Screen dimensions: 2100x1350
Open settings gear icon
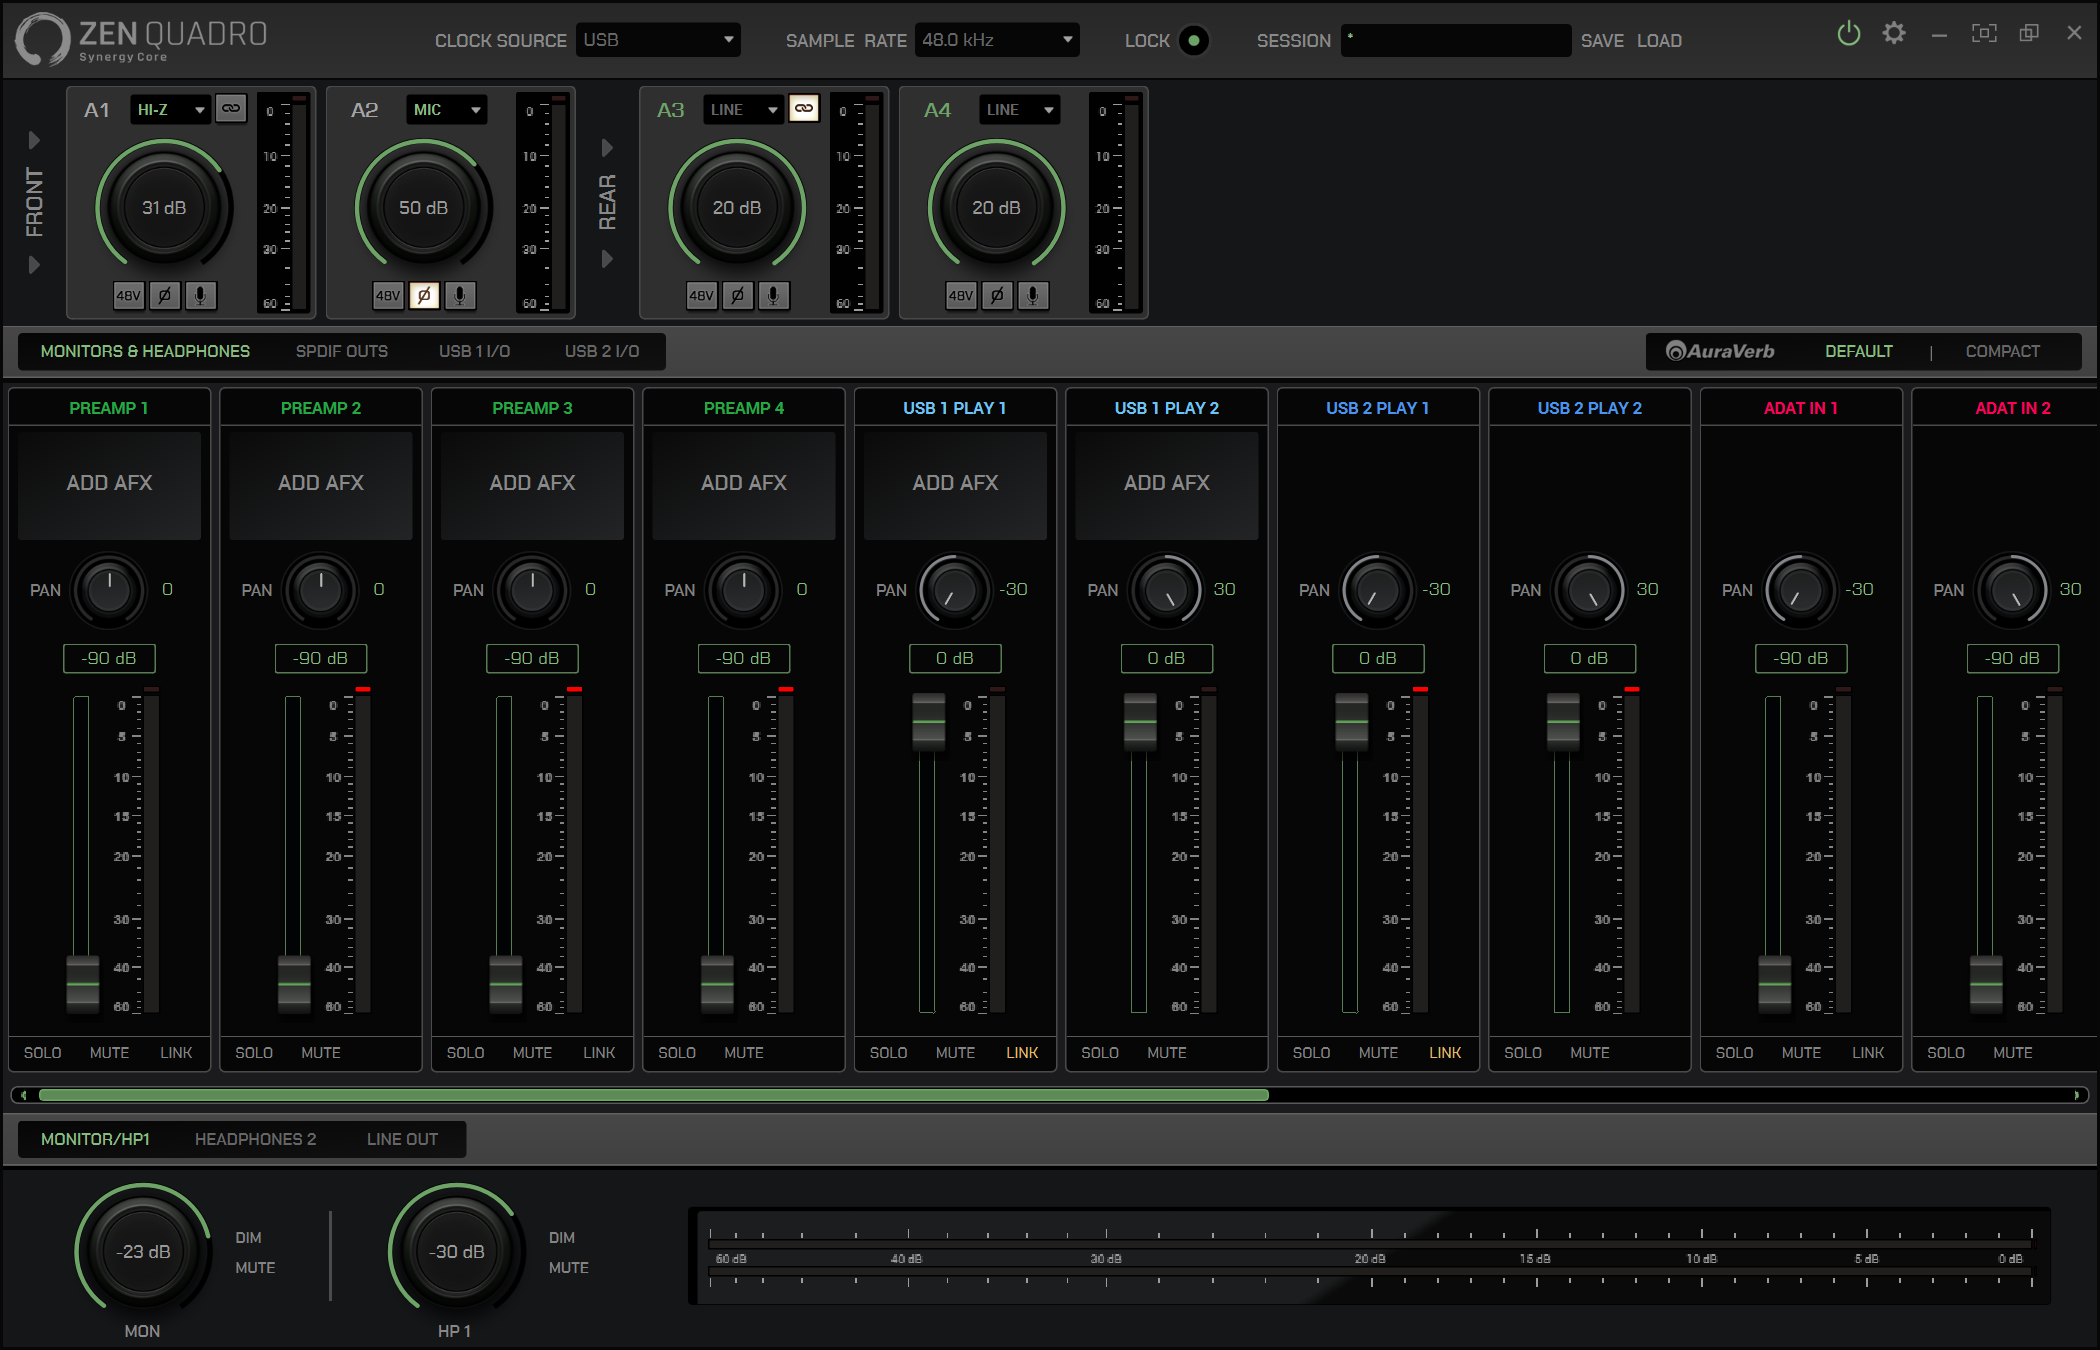click(1894, 33)
